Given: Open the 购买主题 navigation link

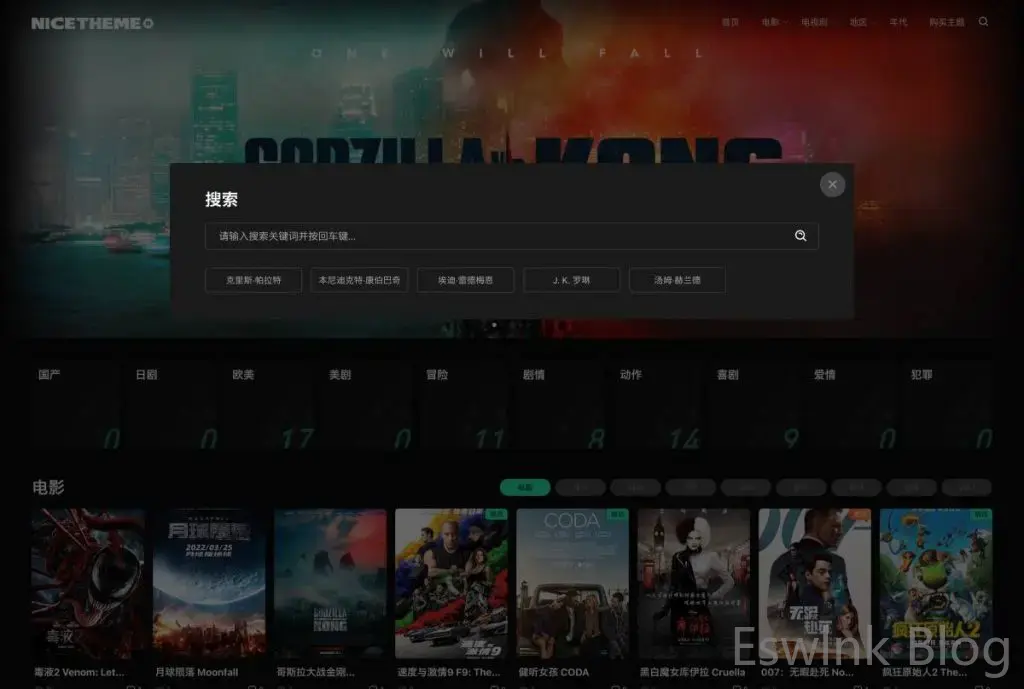Looking at the screenshot, I should pos(946,22).
